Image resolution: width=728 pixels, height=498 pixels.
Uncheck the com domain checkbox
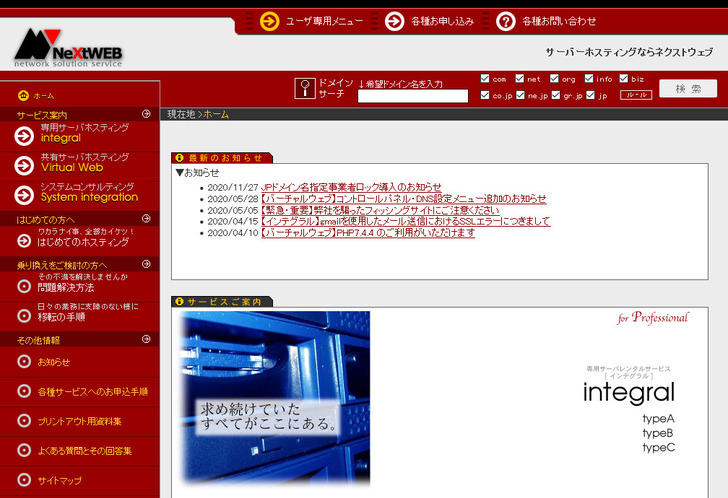(485, 78)
